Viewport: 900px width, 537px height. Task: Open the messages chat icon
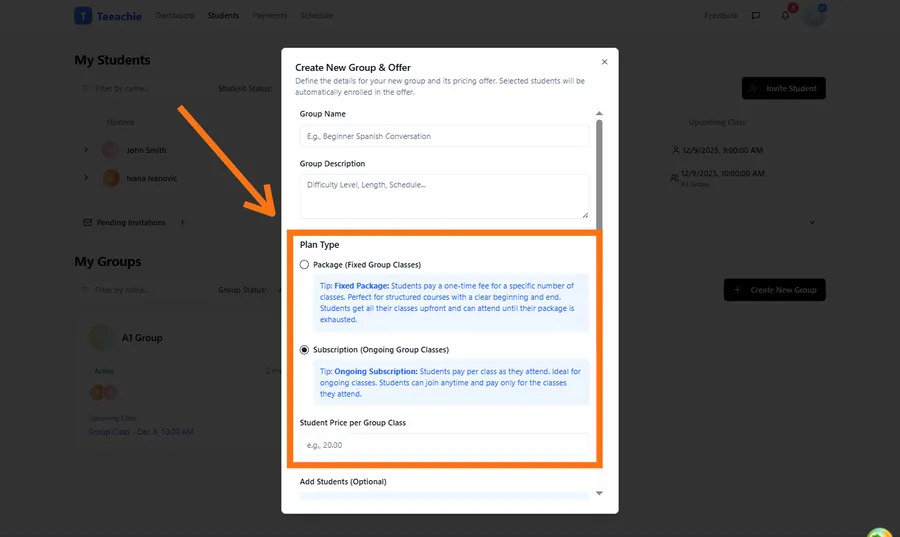pos(756,15)
